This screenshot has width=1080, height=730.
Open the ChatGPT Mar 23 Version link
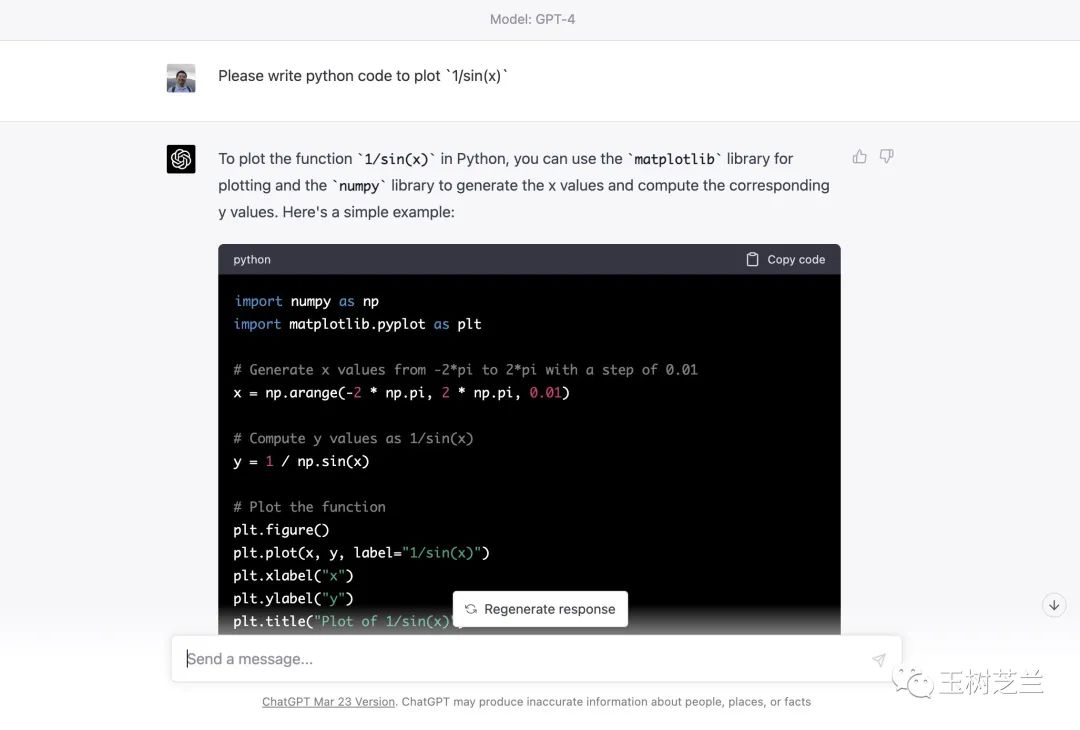(328, 702)
